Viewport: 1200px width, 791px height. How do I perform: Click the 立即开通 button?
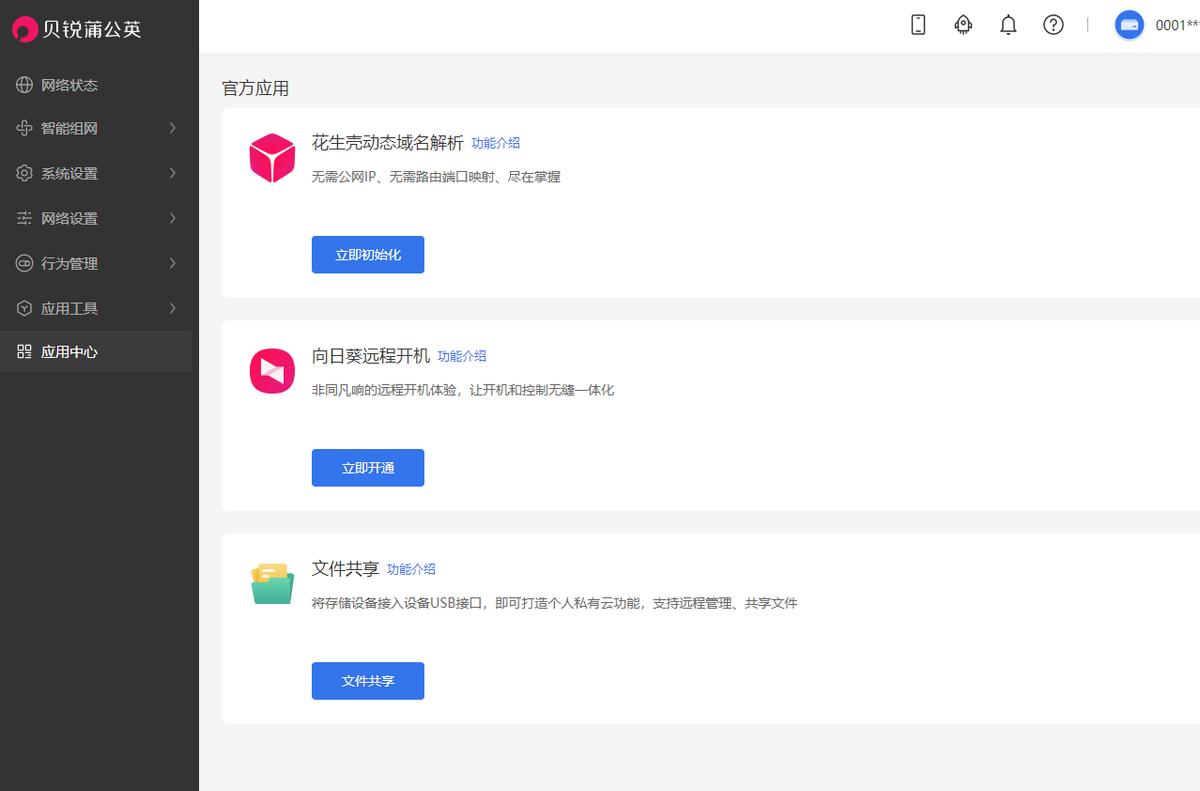coord(368,467)
